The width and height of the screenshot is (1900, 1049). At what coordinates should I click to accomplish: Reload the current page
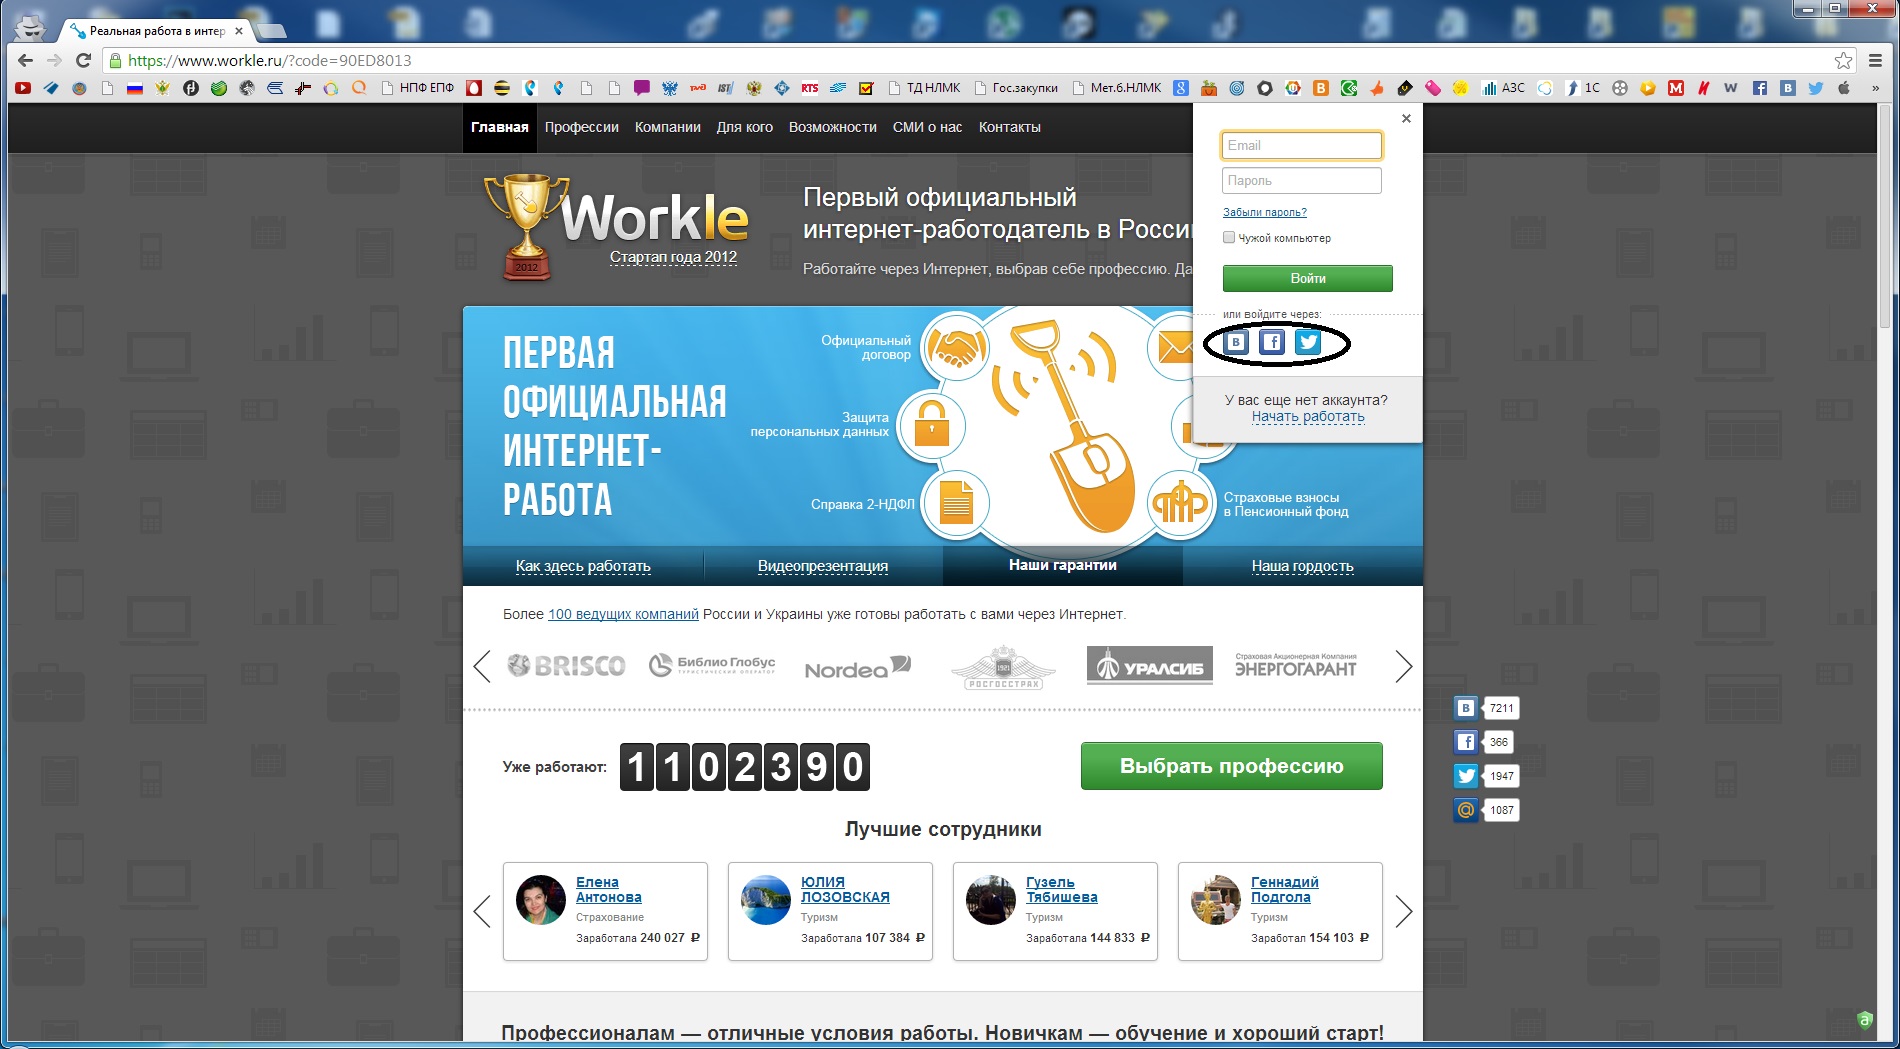(84, 60)
